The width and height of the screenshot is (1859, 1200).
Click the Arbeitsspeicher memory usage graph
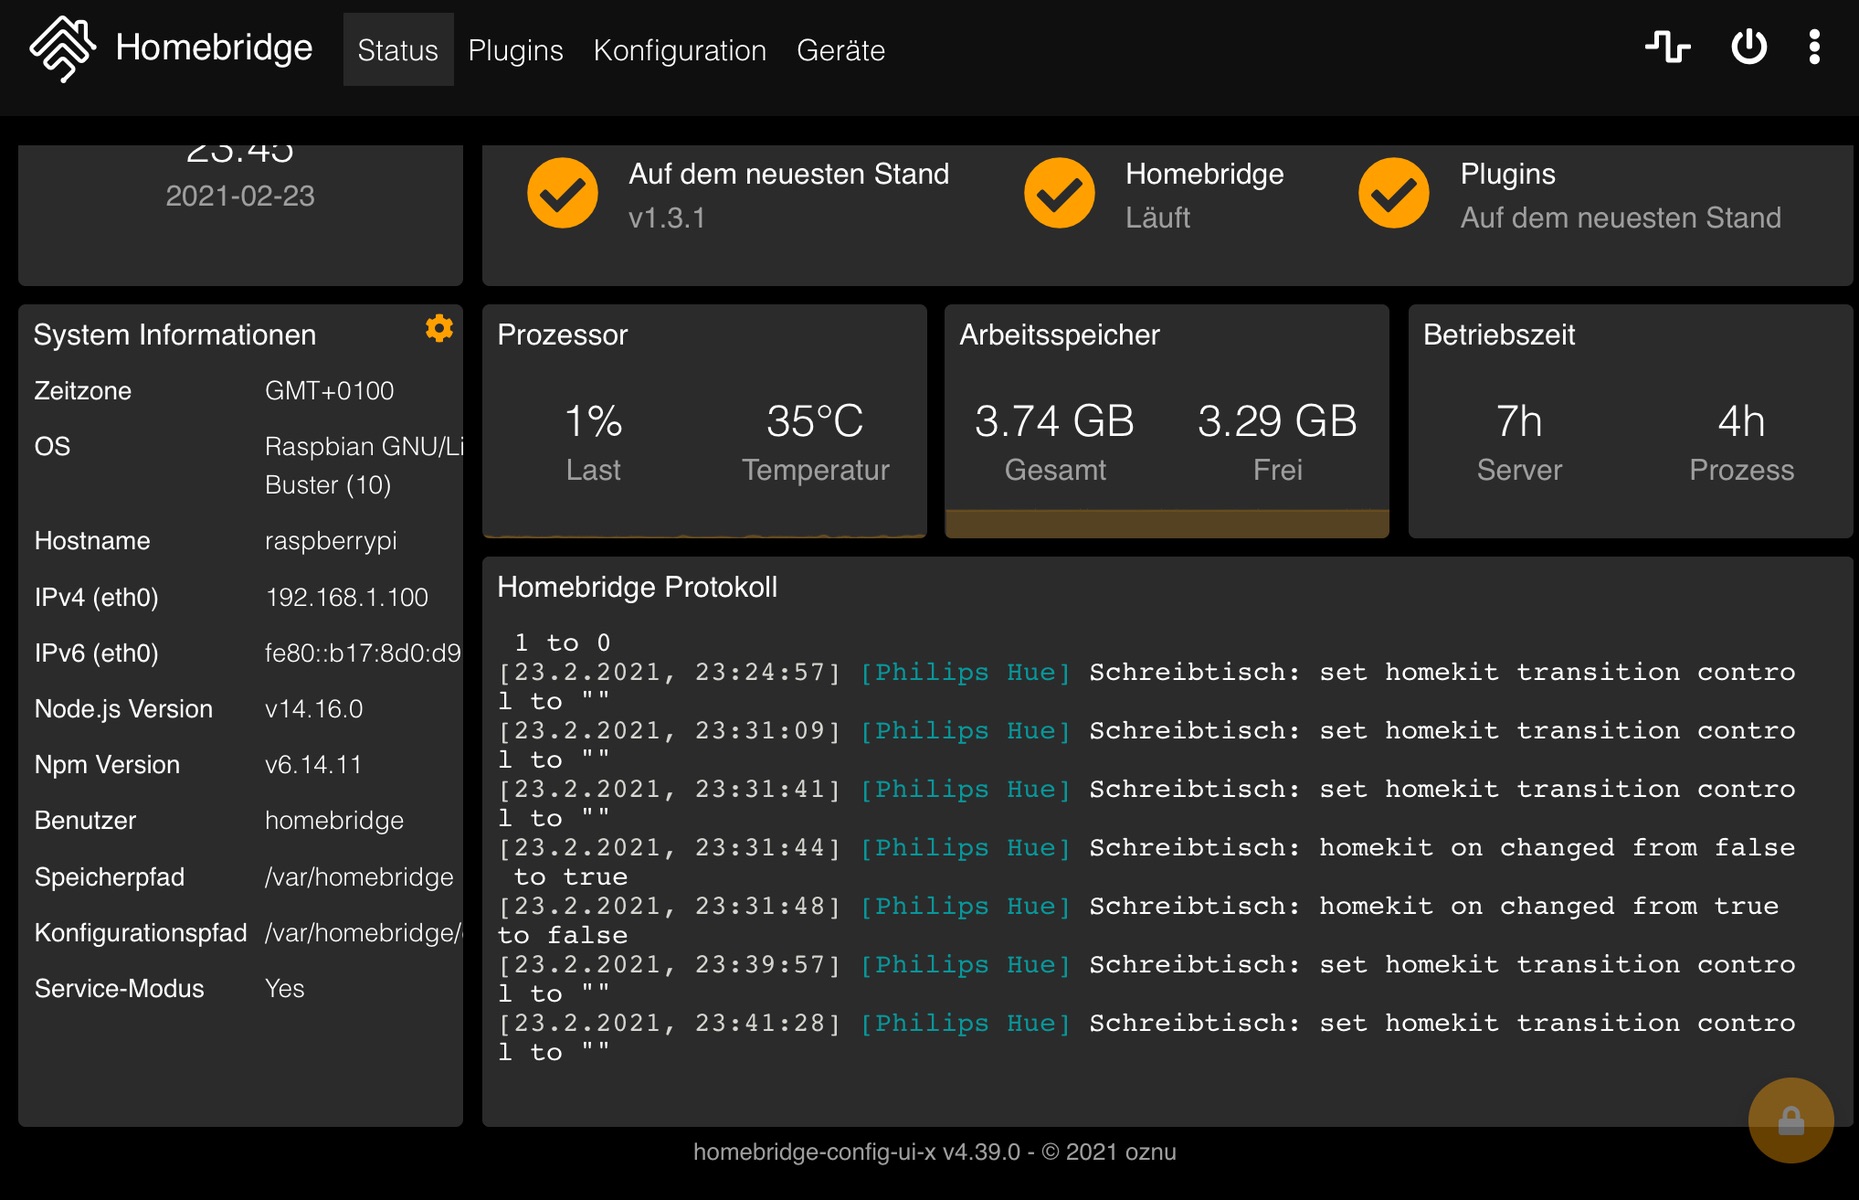[1166, 522]
